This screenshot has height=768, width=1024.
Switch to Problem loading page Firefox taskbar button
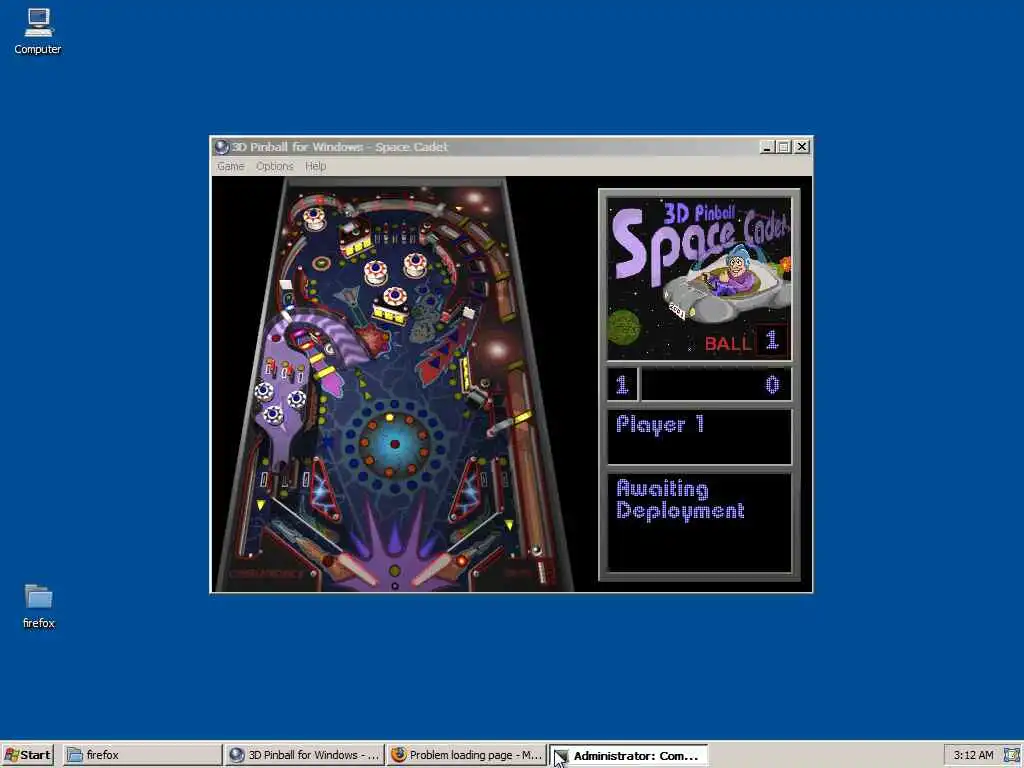tap(466, 755)
